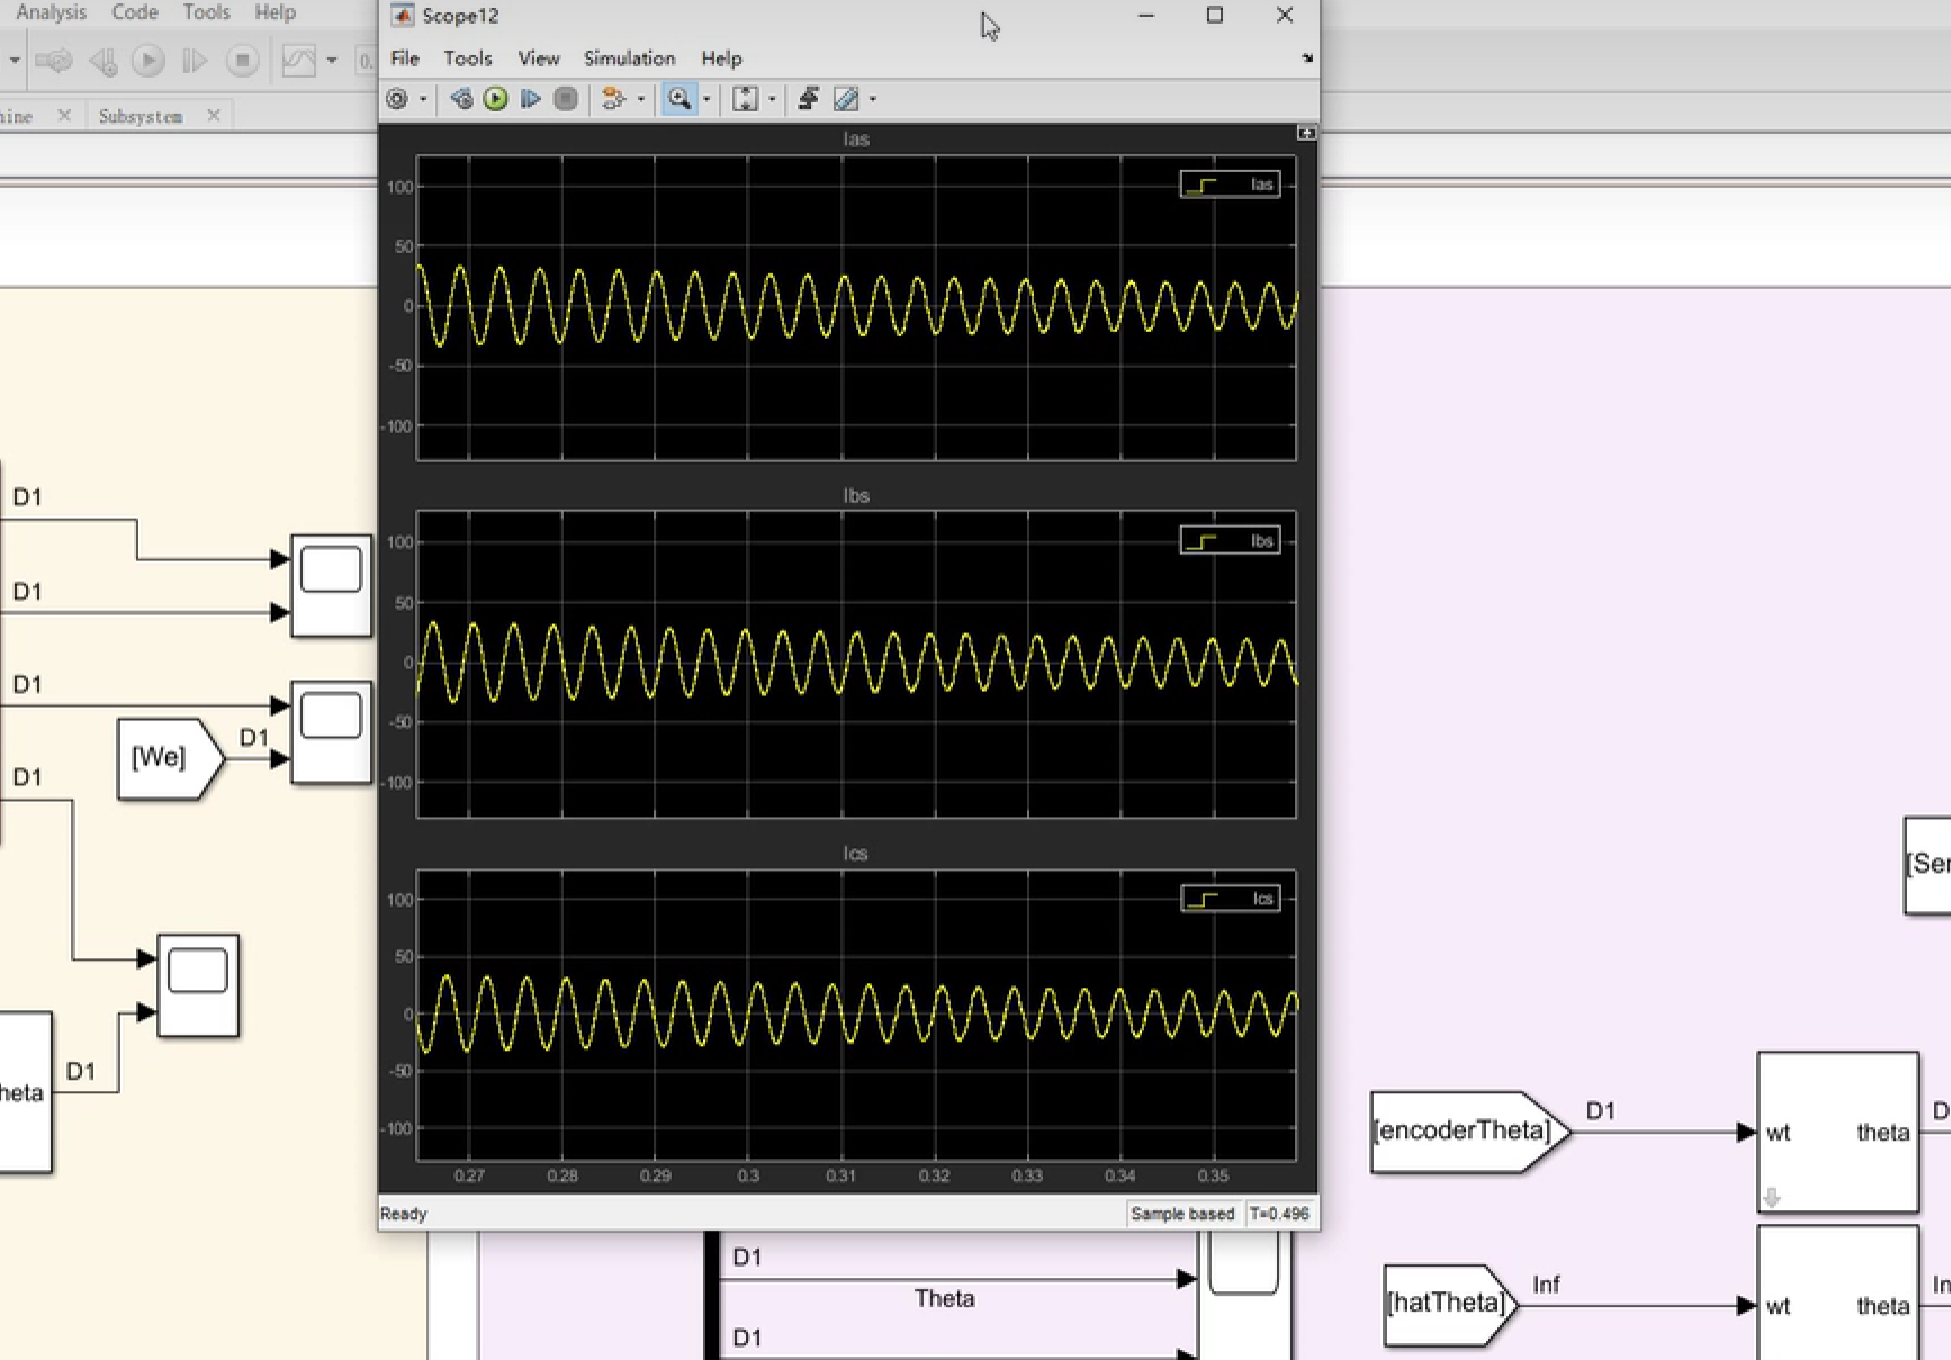Expand the measurements dropdown arrow
Screen dimensions: 1951x1360
(x=873, y=99)
